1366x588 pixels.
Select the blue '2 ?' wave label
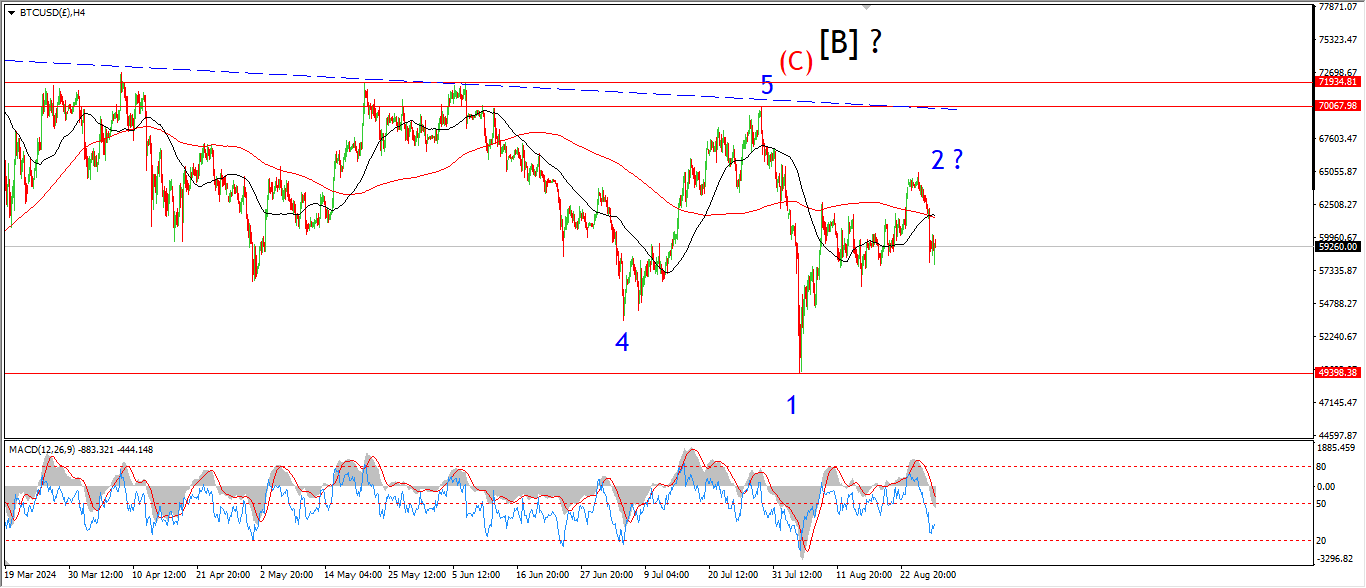click(946, 159)
